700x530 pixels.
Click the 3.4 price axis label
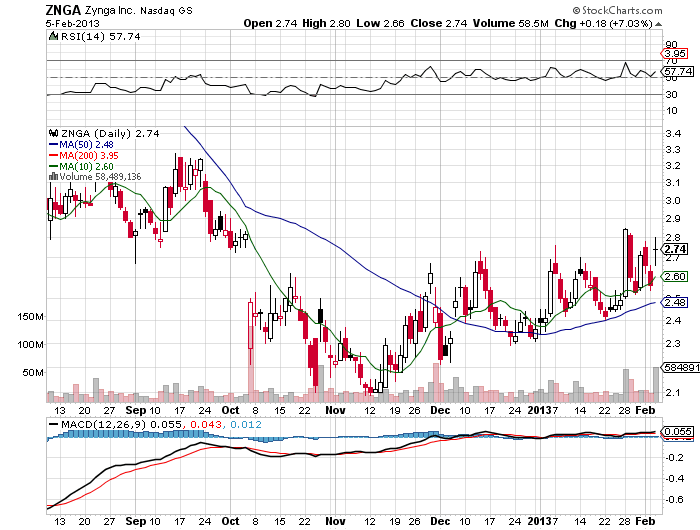673,134
